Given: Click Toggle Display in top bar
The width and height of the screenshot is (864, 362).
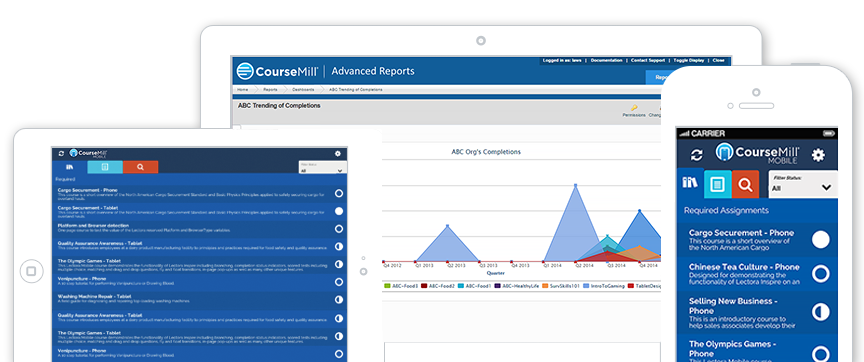Looking at the screenshot, I should (689, 60).
